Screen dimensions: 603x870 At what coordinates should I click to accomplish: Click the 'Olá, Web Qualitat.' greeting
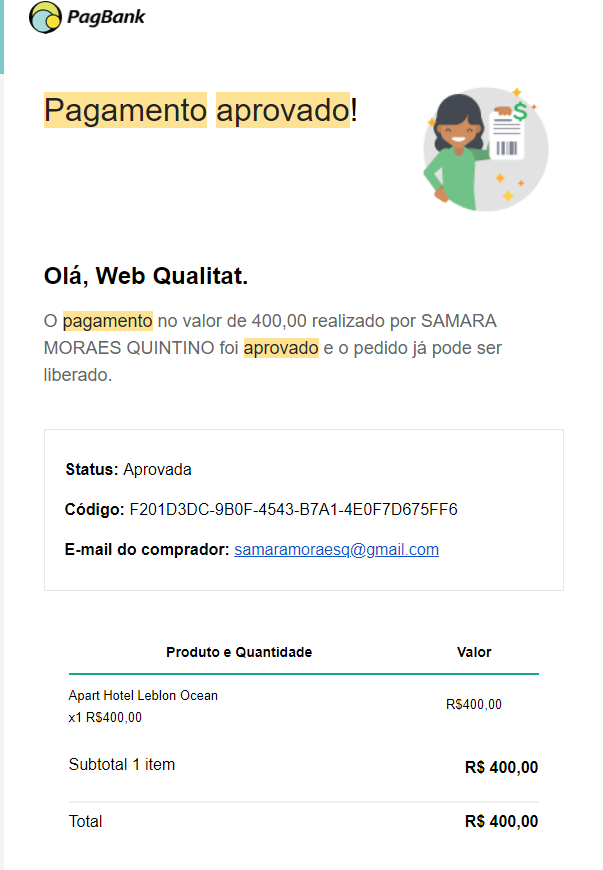146,276
